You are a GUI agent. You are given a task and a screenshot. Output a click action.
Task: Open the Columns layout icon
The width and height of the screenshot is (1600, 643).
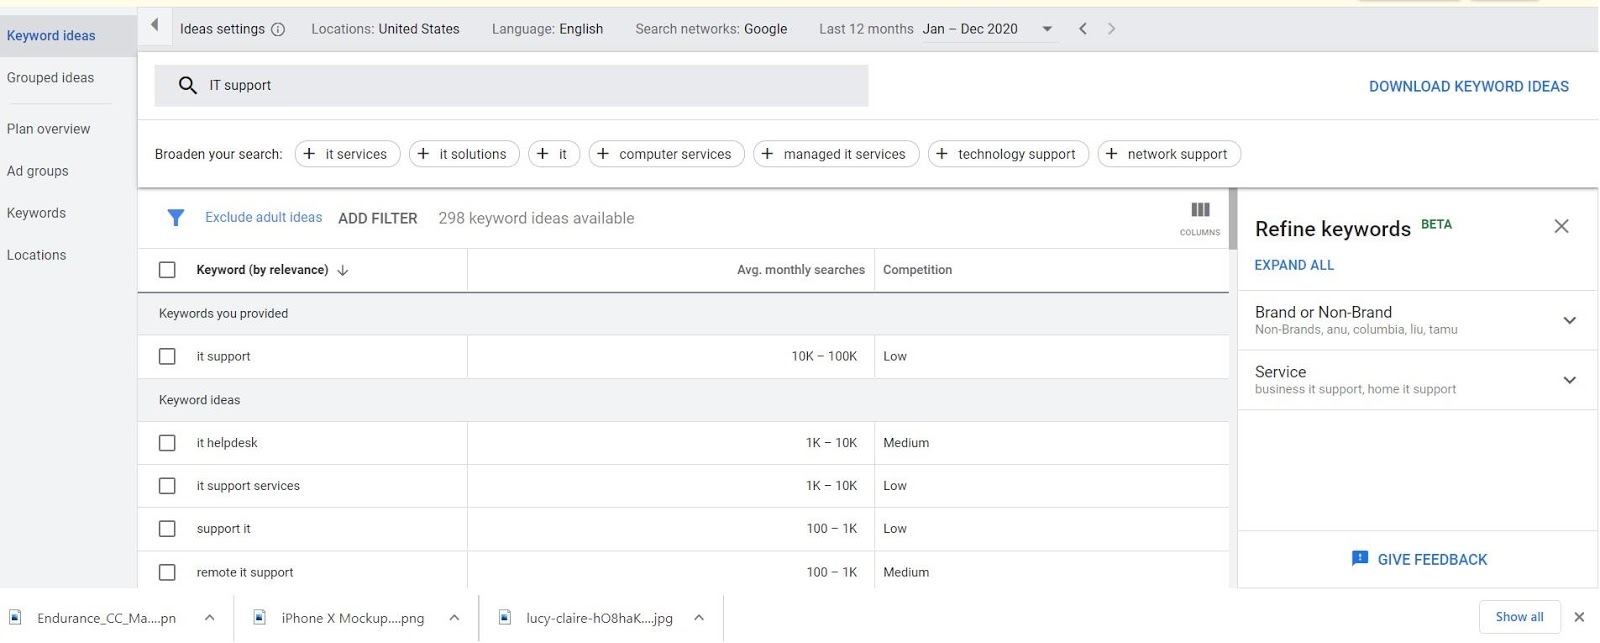(1200, 211)
